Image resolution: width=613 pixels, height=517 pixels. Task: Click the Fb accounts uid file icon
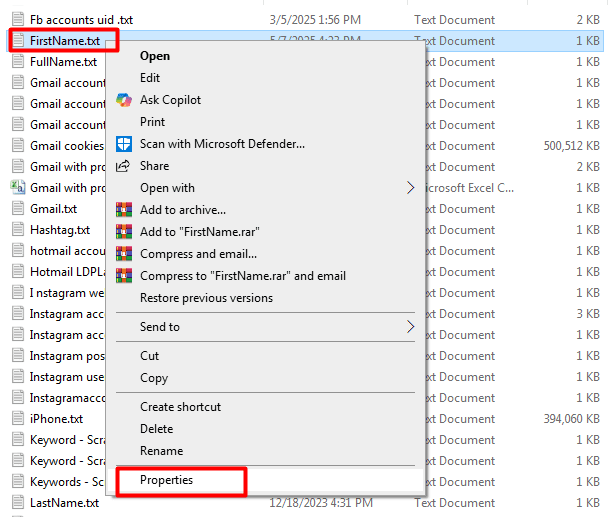[18, 19]
